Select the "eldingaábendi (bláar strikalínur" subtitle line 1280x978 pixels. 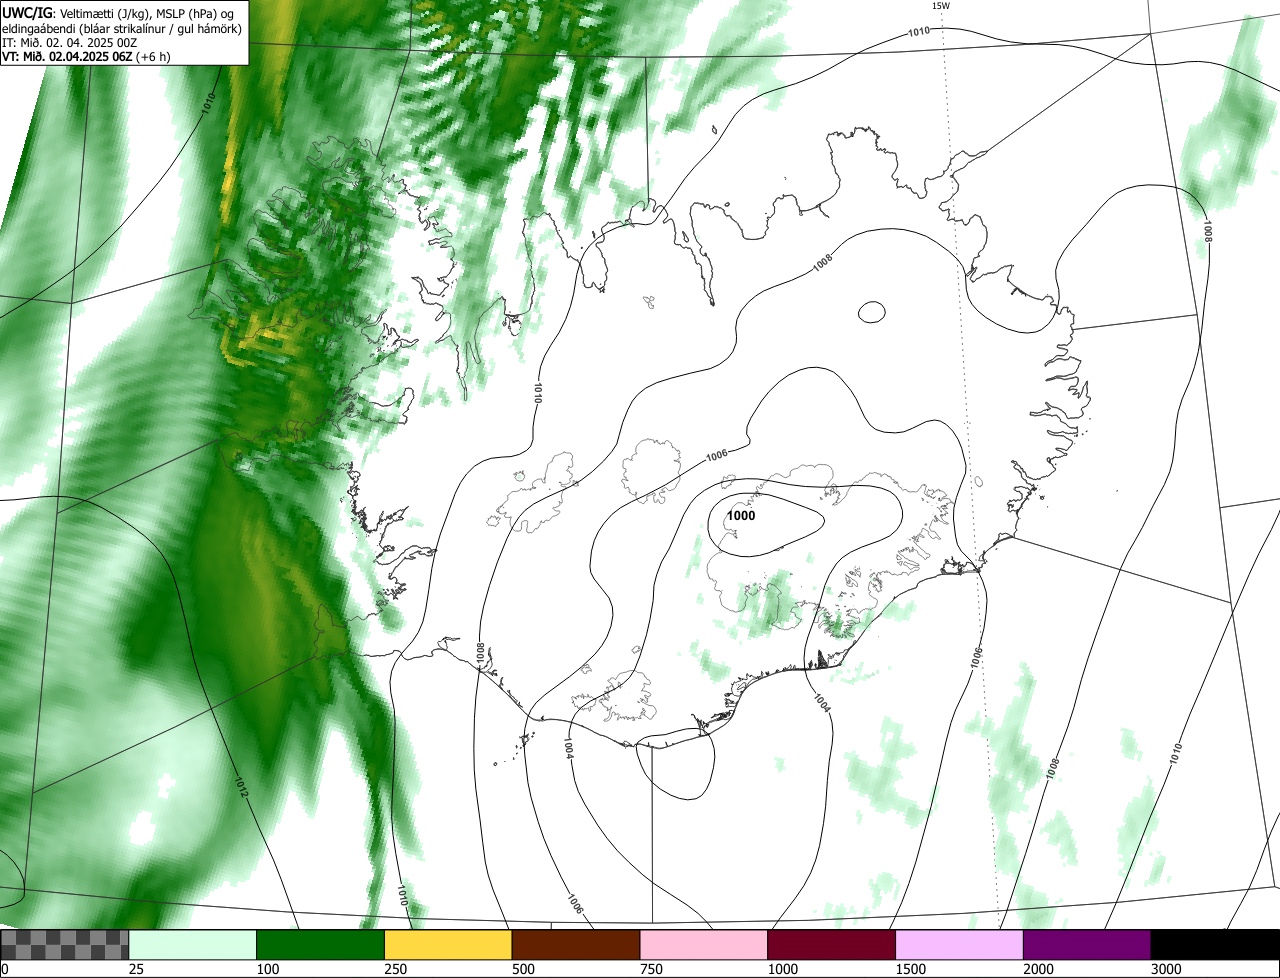pyautogui.click(x=121, y=28)
